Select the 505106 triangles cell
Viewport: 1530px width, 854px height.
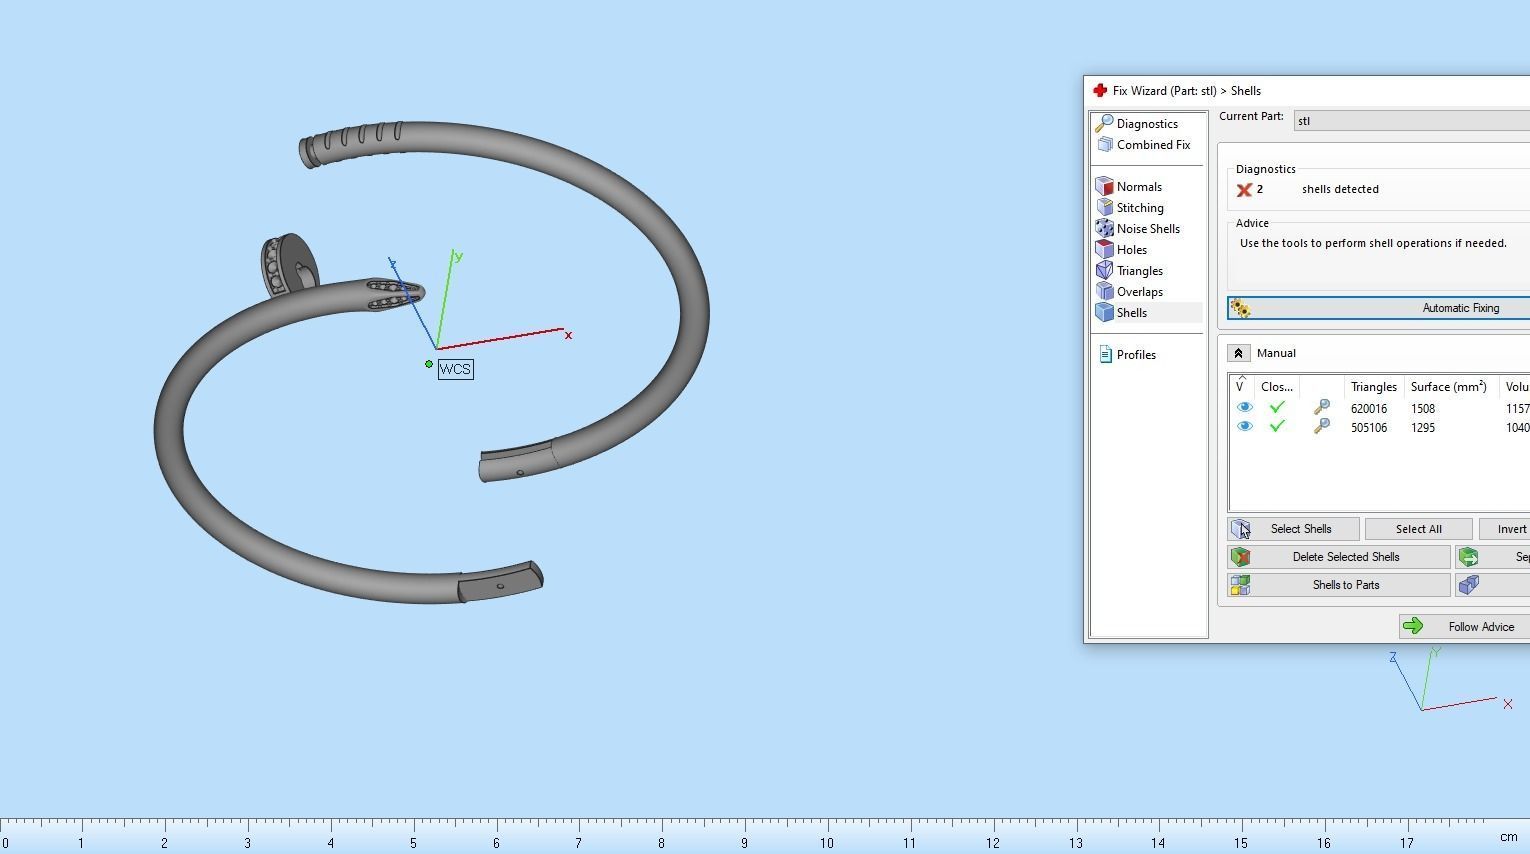[x=1369, y=428]
